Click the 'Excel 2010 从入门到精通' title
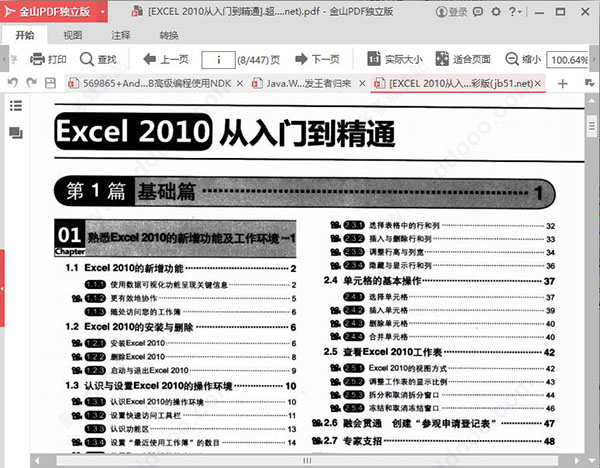The height and width of the screenshot is (468, 600). pos(225,132)
